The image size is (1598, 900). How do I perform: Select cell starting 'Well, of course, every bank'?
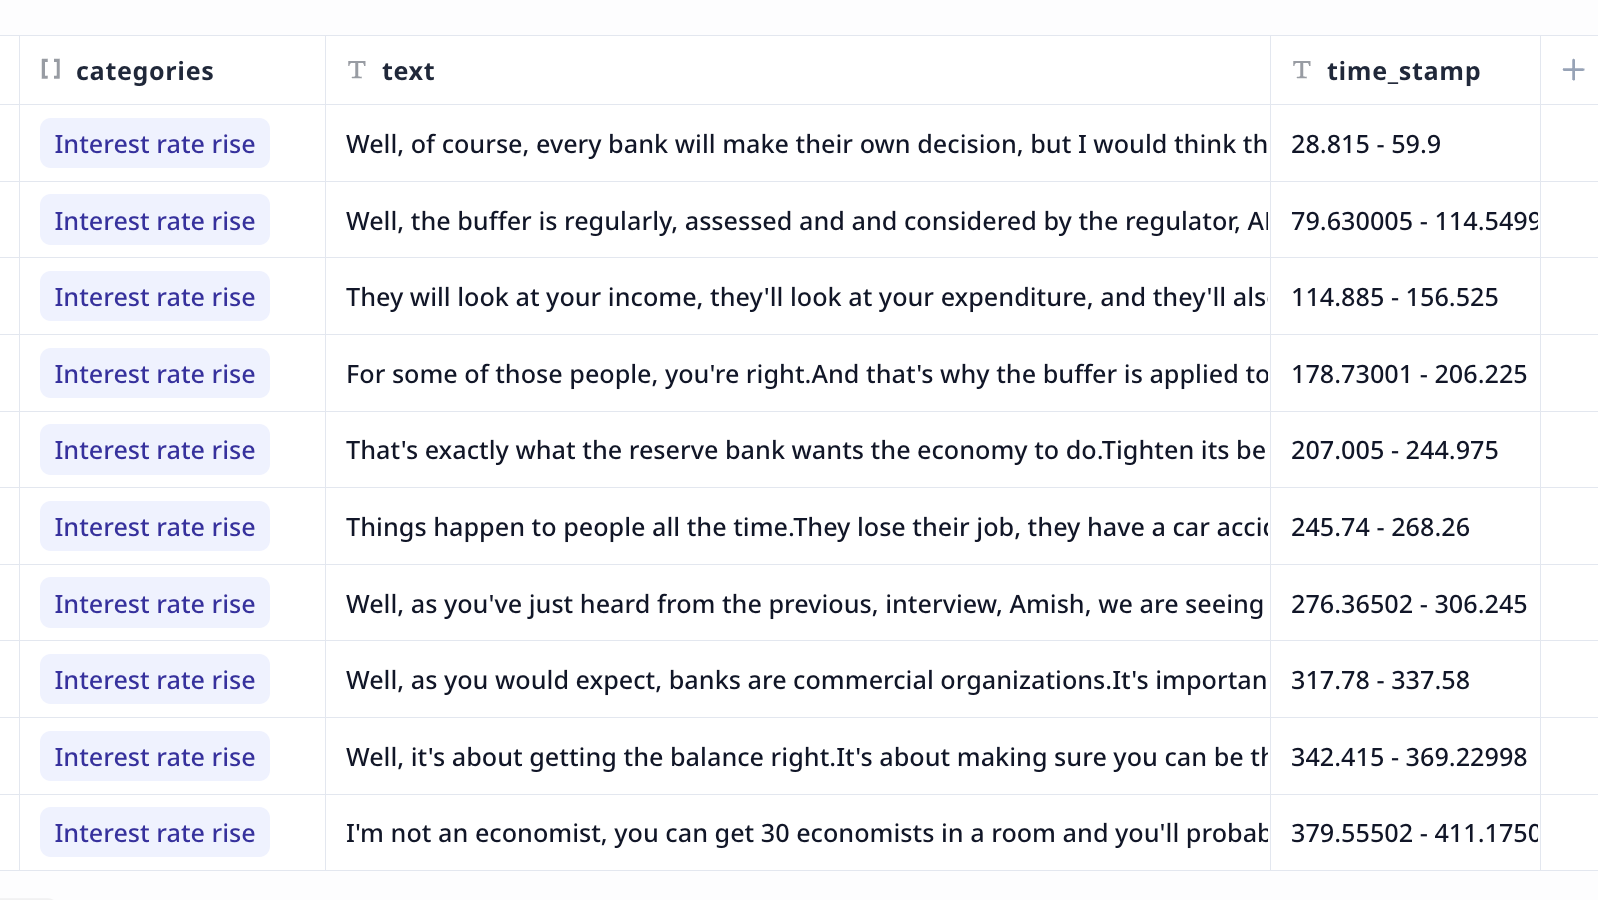(798, 144)
